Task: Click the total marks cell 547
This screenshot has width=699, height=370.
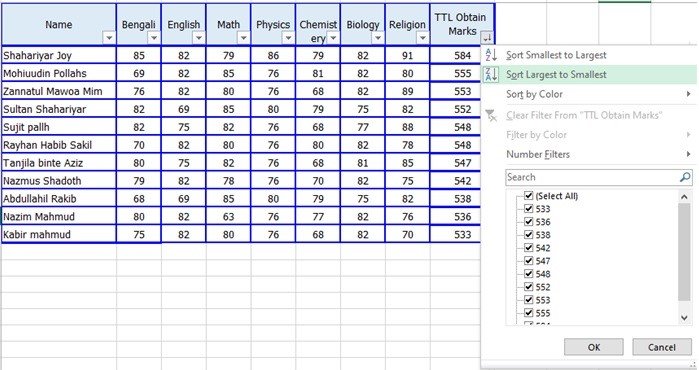Action: click(x=456, y=163)
